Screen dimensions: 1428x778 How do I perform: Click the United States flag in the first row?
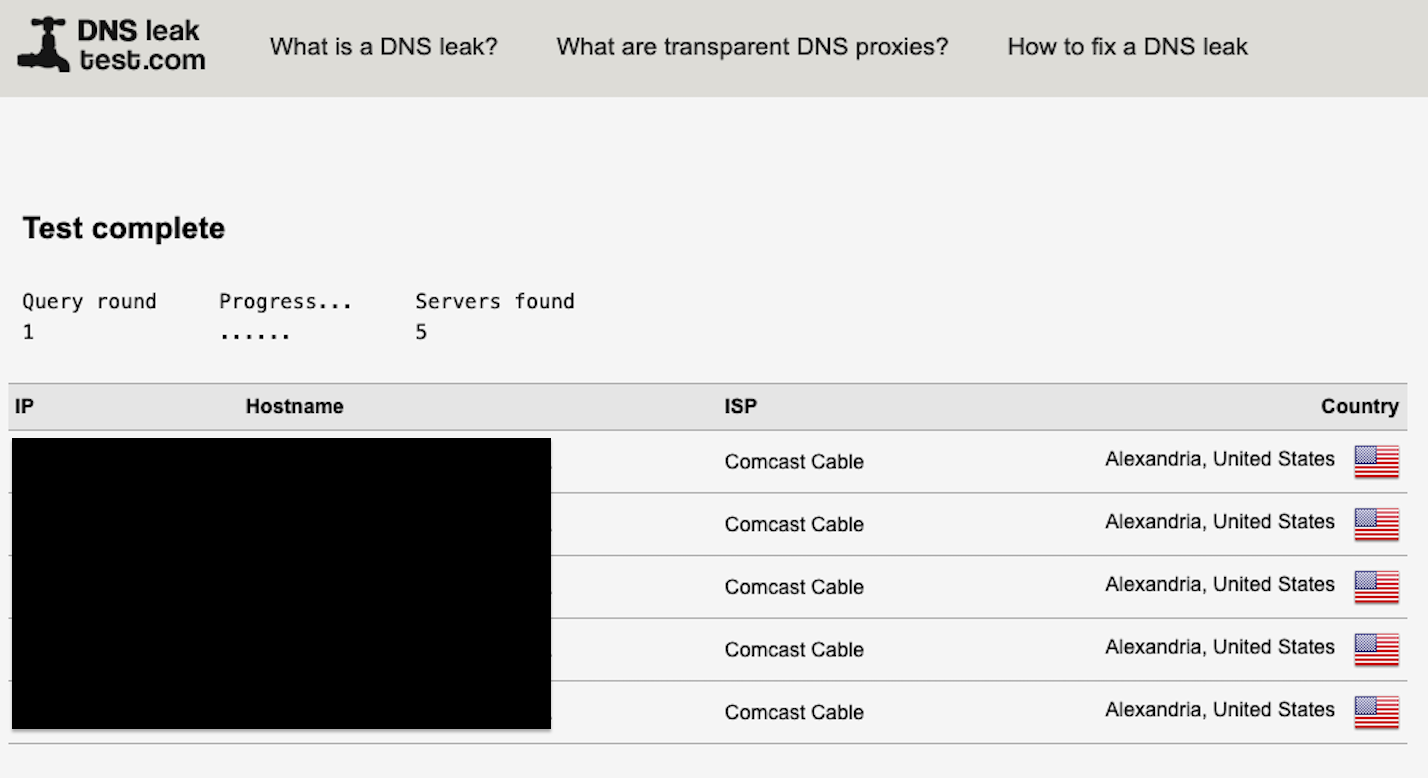[1376, 461]
